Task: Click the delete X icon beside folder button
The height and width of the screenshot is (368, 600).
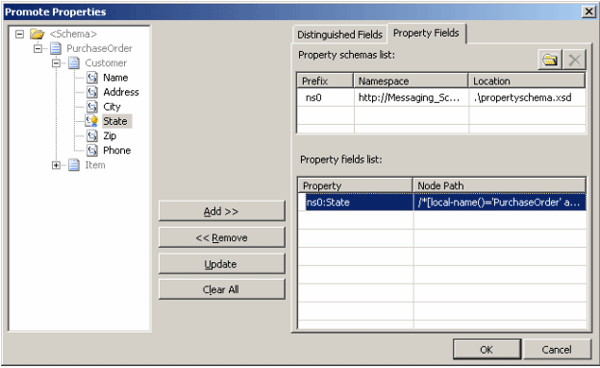Action: (x=574, y=60)
